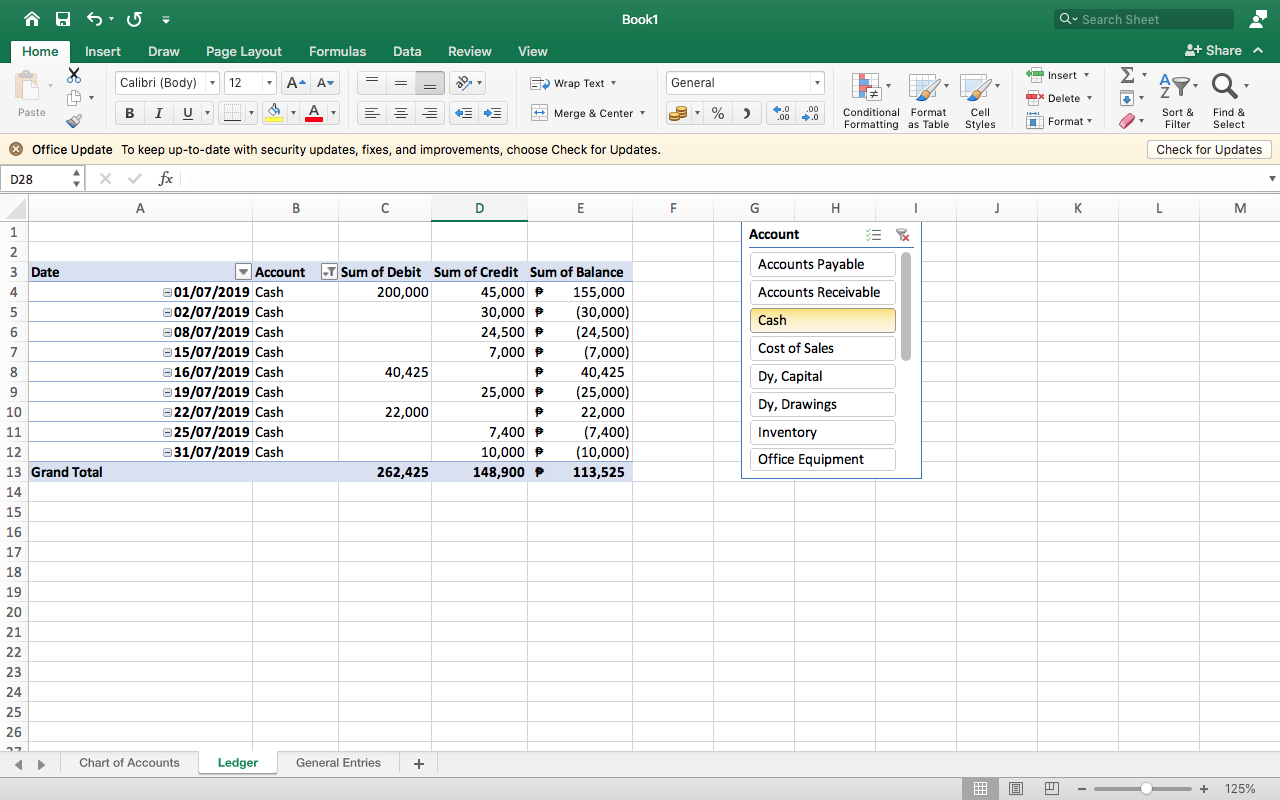Image resolution: width=1280 pixels, height=800 pixels.
Task: Open the Formulas ribbon tab
Action: pos(337,51)
